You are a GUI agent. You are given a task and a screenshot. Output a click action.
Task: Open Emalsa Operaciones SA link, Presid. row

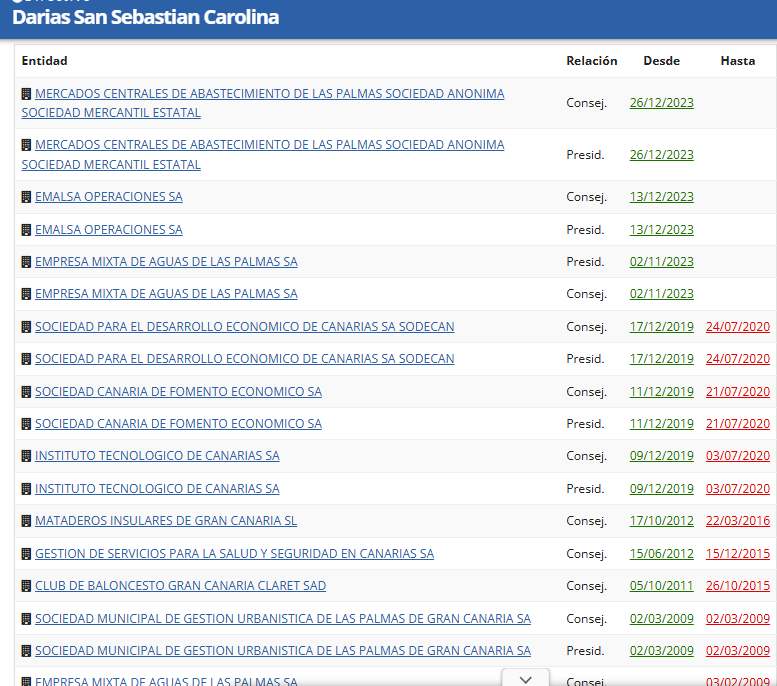109,230
